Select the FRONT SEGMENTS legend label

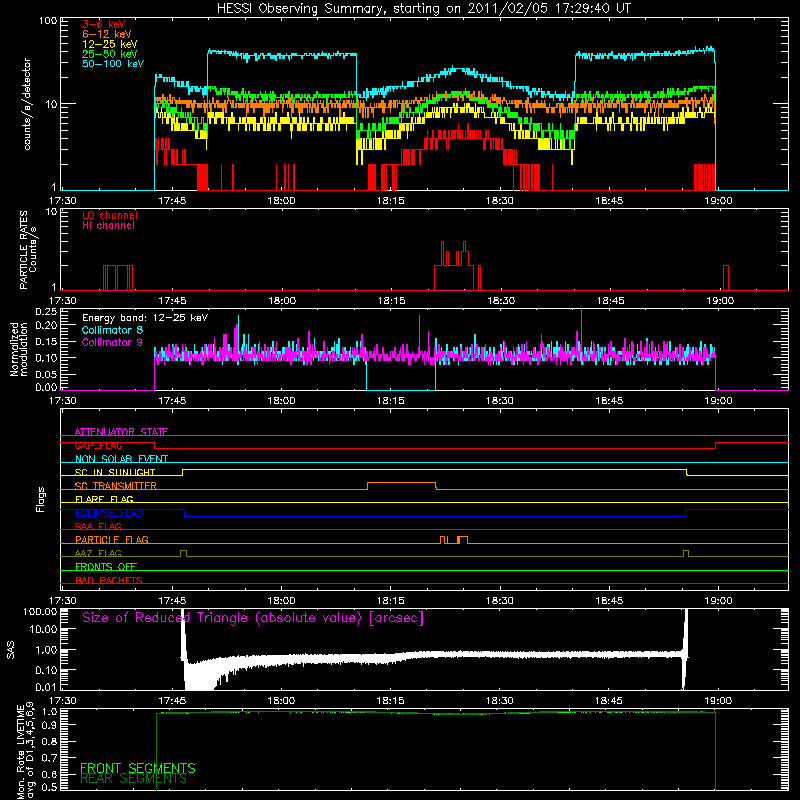click(138, 768)
